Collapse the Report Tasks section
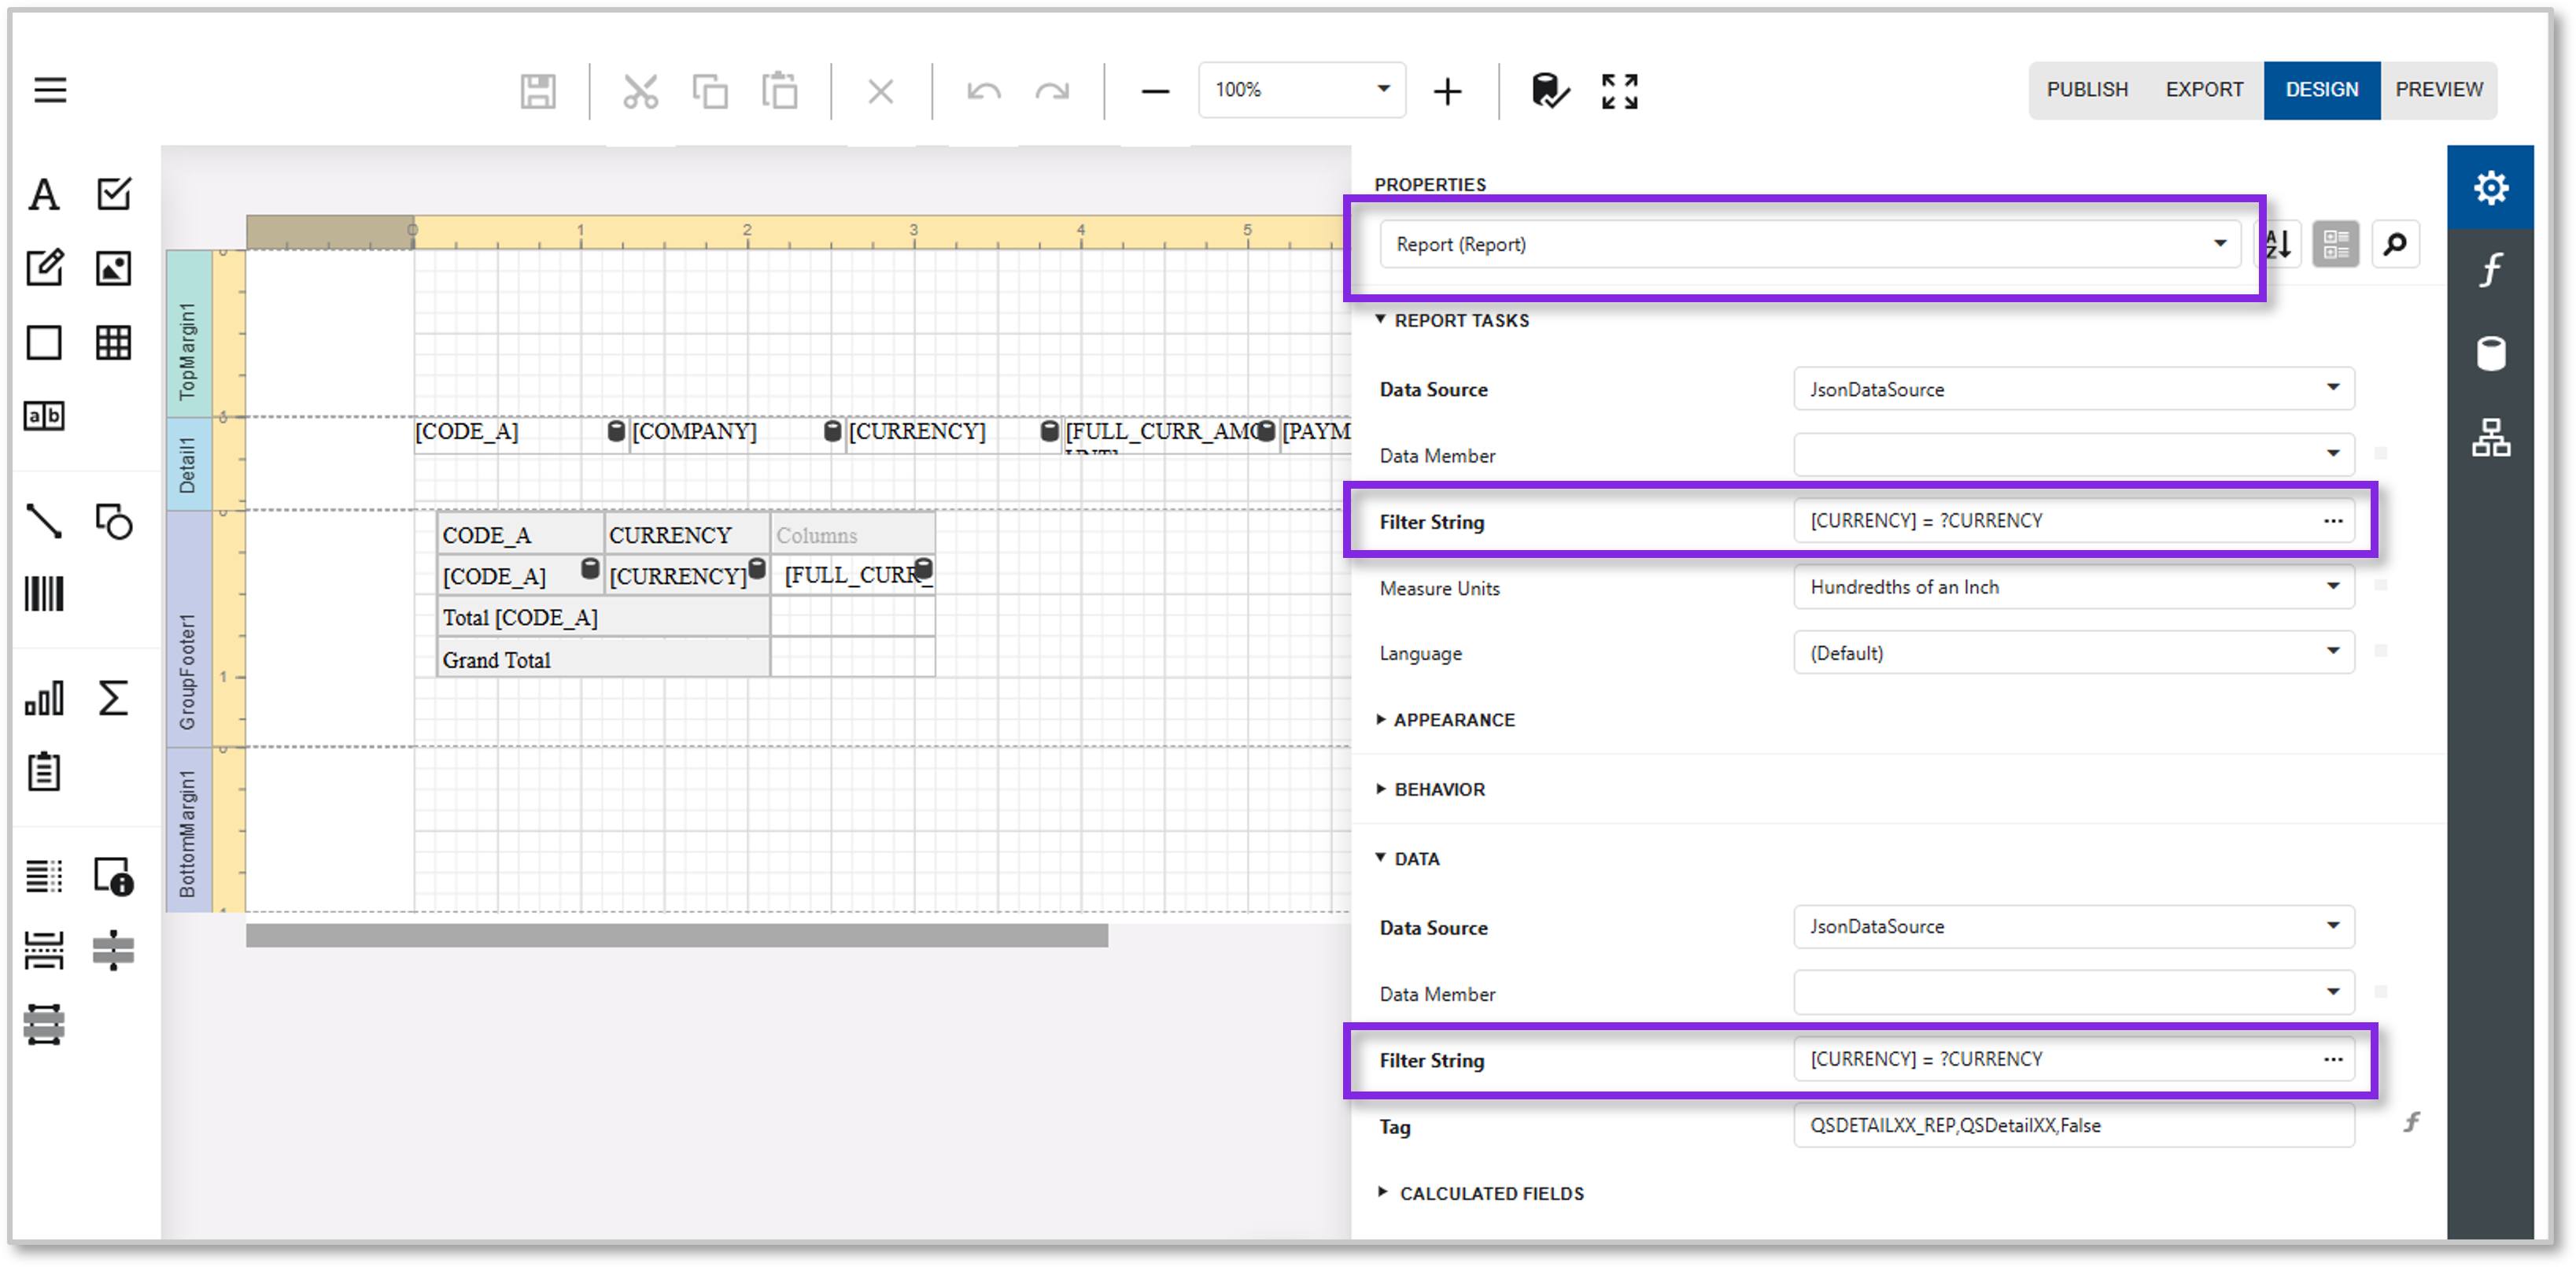 coord(1453,321)
